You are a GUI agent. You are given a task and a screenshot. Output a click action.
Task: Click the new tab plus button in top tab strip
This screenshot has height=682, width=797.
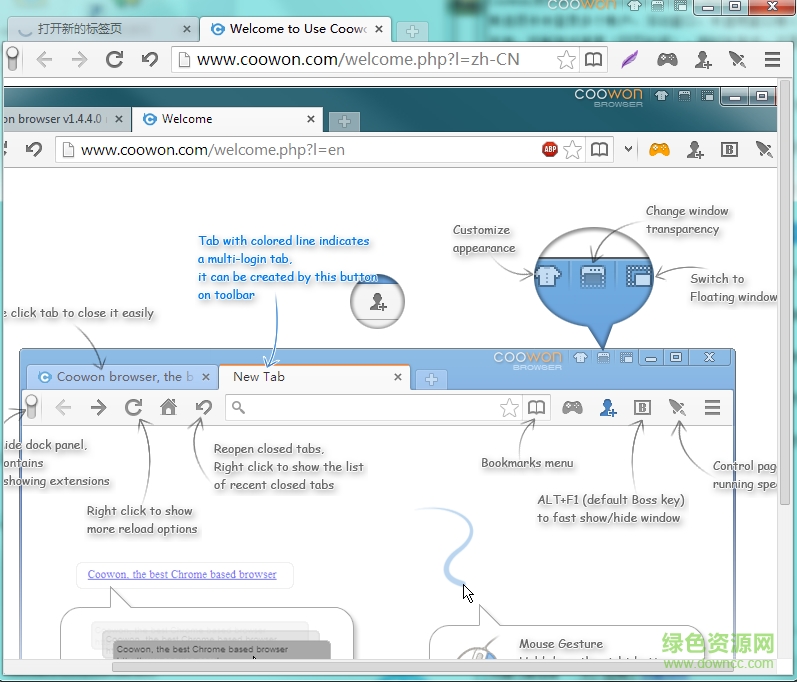coord(411,31)
